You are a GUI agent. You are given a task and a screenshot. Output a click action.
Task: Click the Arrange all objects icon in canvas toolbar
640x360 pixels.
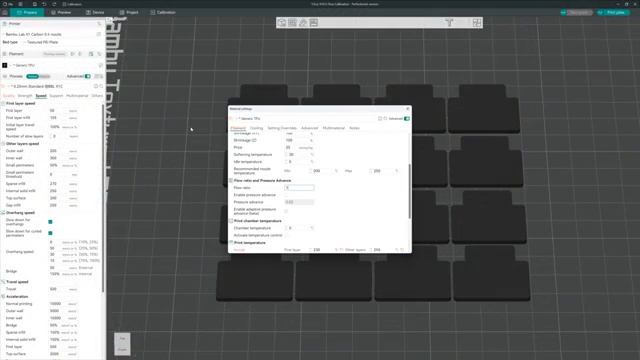tap(313, 23)
